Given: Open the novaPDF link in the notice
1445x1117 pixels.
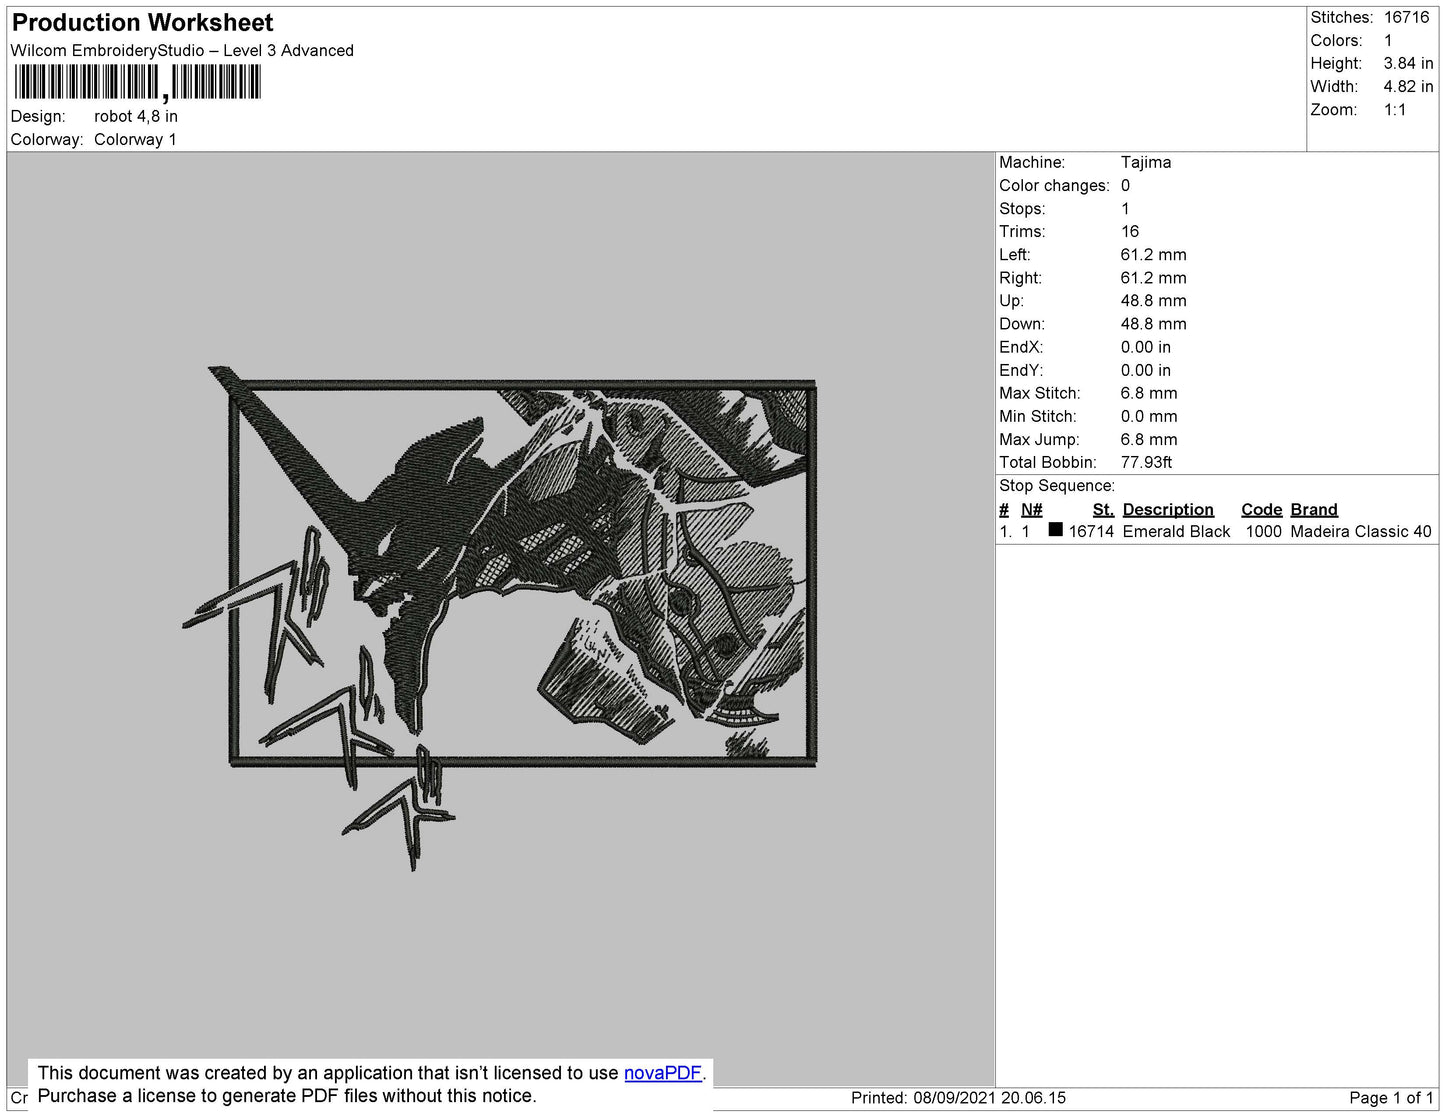Looking at the screenshot, I should [662, 1073].
